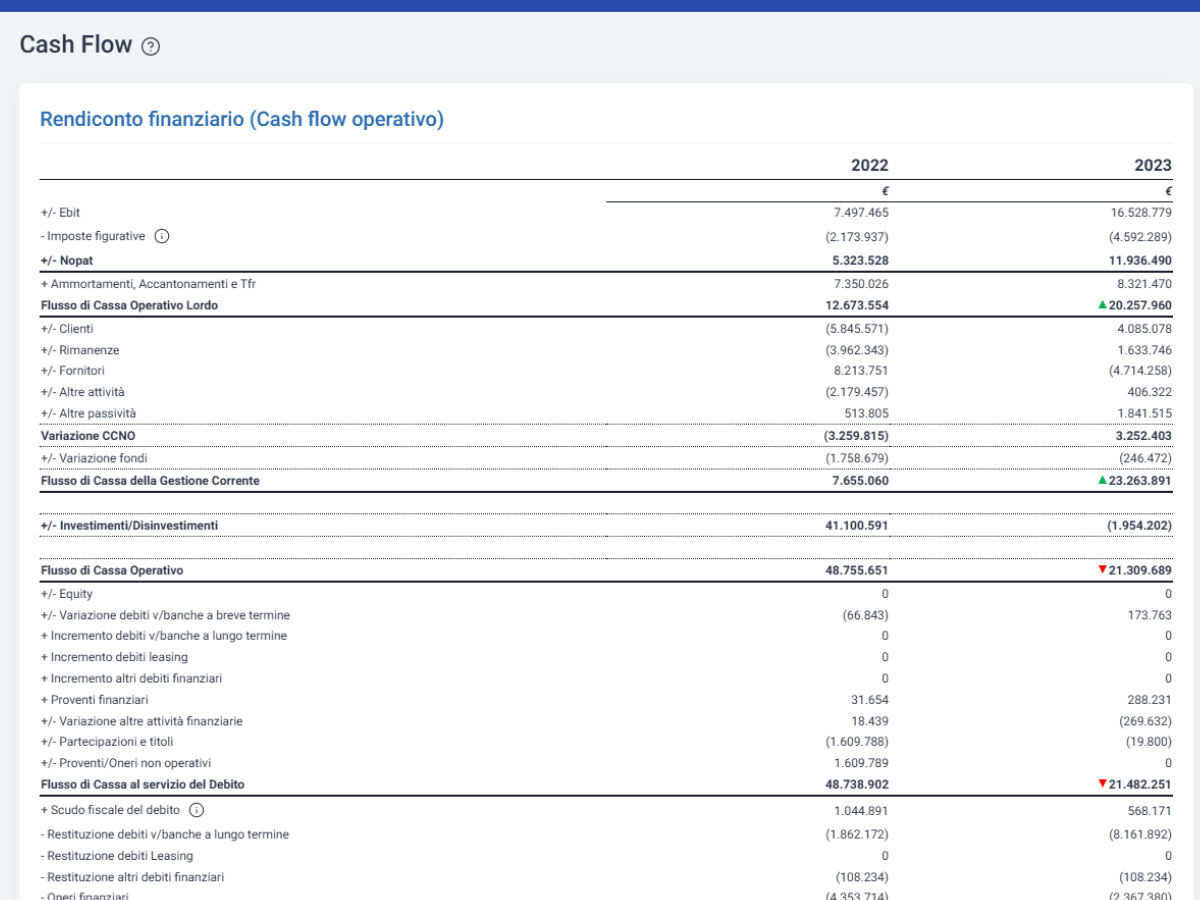Show info for Scudo fiscale del debito
Image resolution: width=1200 pixels, height=900 pixels.
click(x=196, y=811)
